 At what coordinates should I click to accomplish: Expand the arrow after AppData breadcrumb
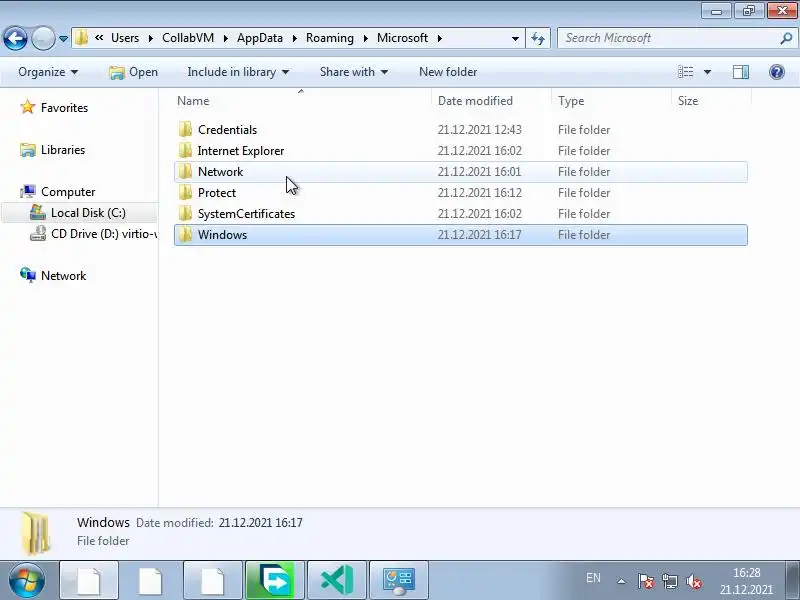(294, 38)
